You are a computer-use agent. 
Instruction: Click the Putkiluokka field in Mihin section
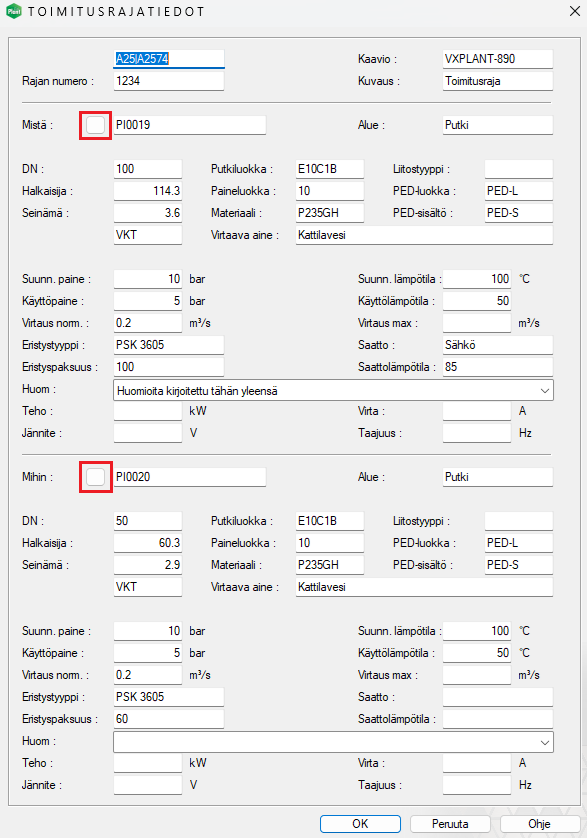point(330,521)
